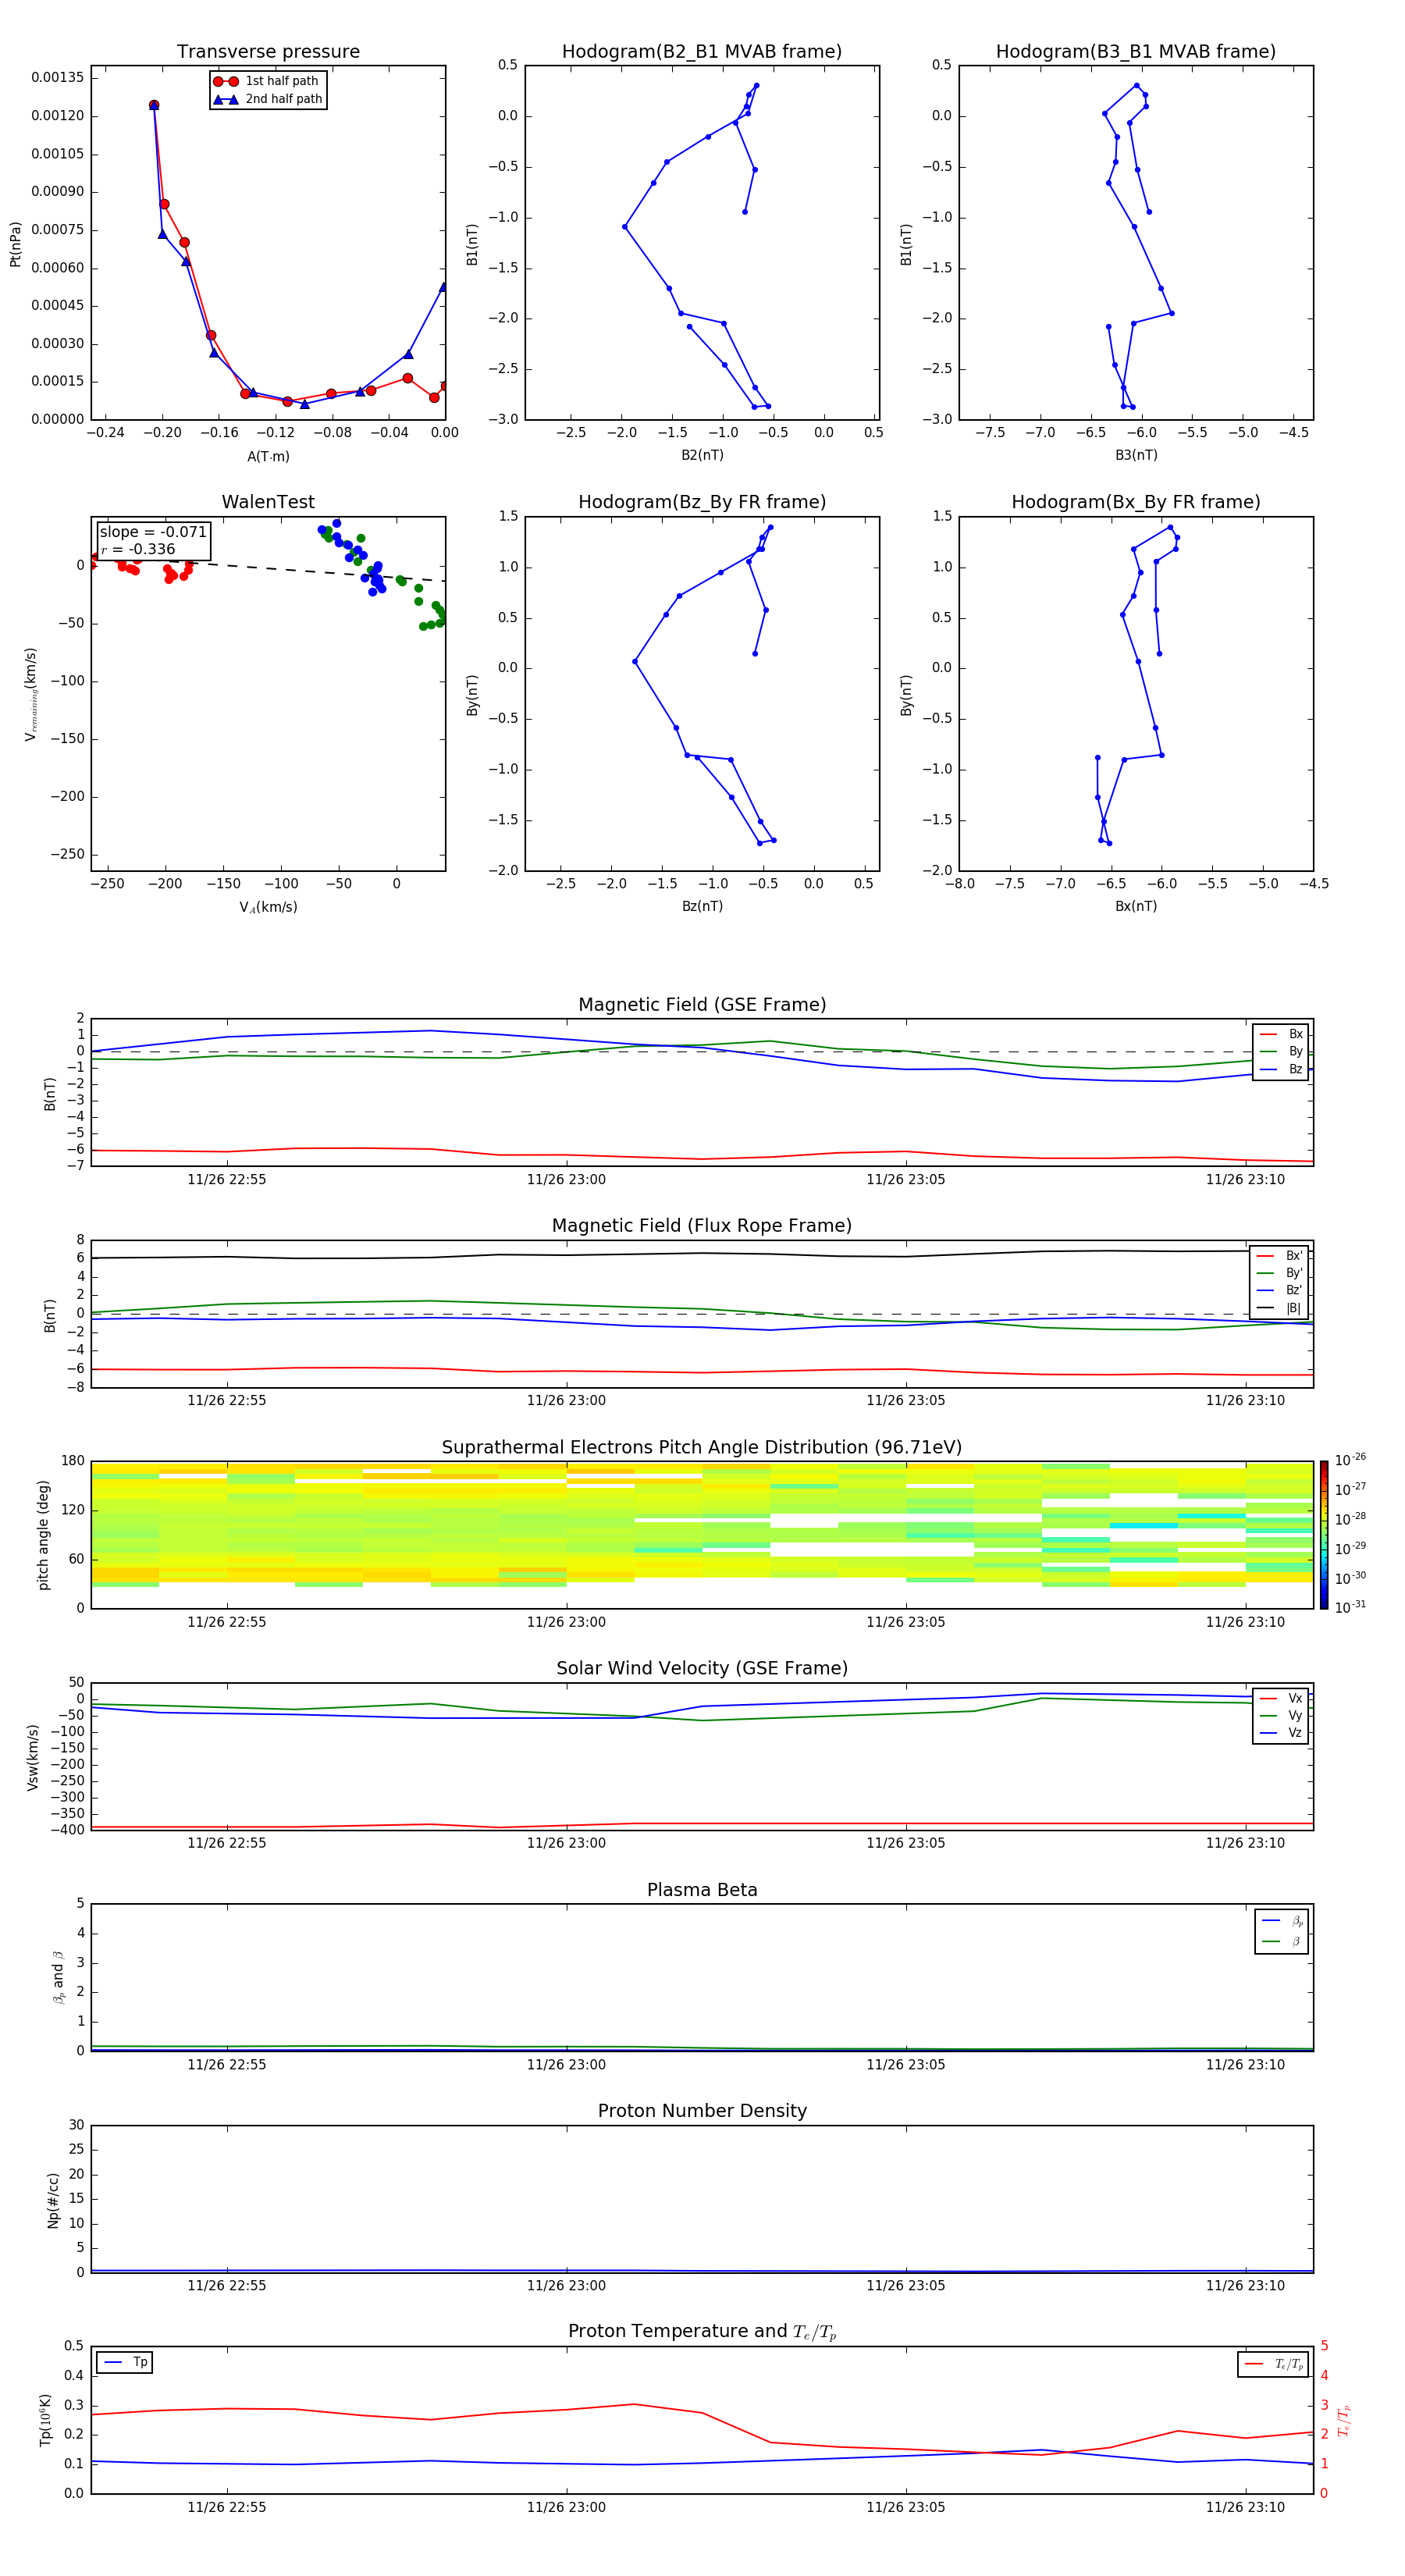Click the 'Np(#/cc)' axis label

click(x=53, y=2200)
